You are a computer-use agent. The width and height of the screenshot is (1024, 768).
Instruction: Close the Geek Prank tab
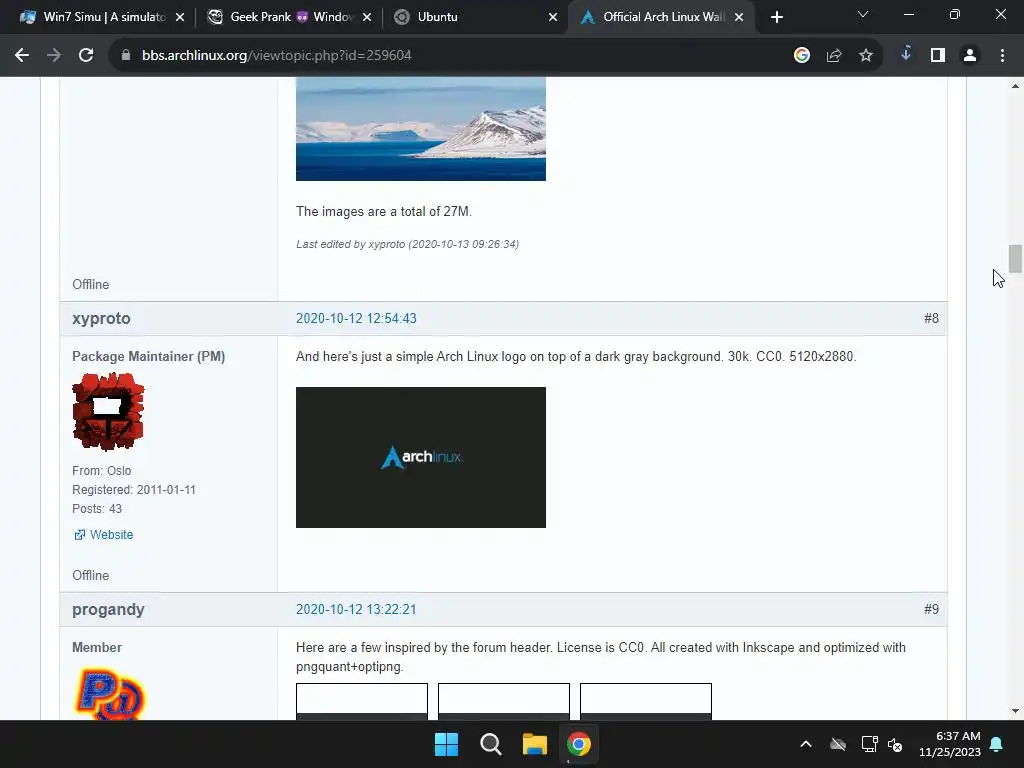click(x=367, y=18)
